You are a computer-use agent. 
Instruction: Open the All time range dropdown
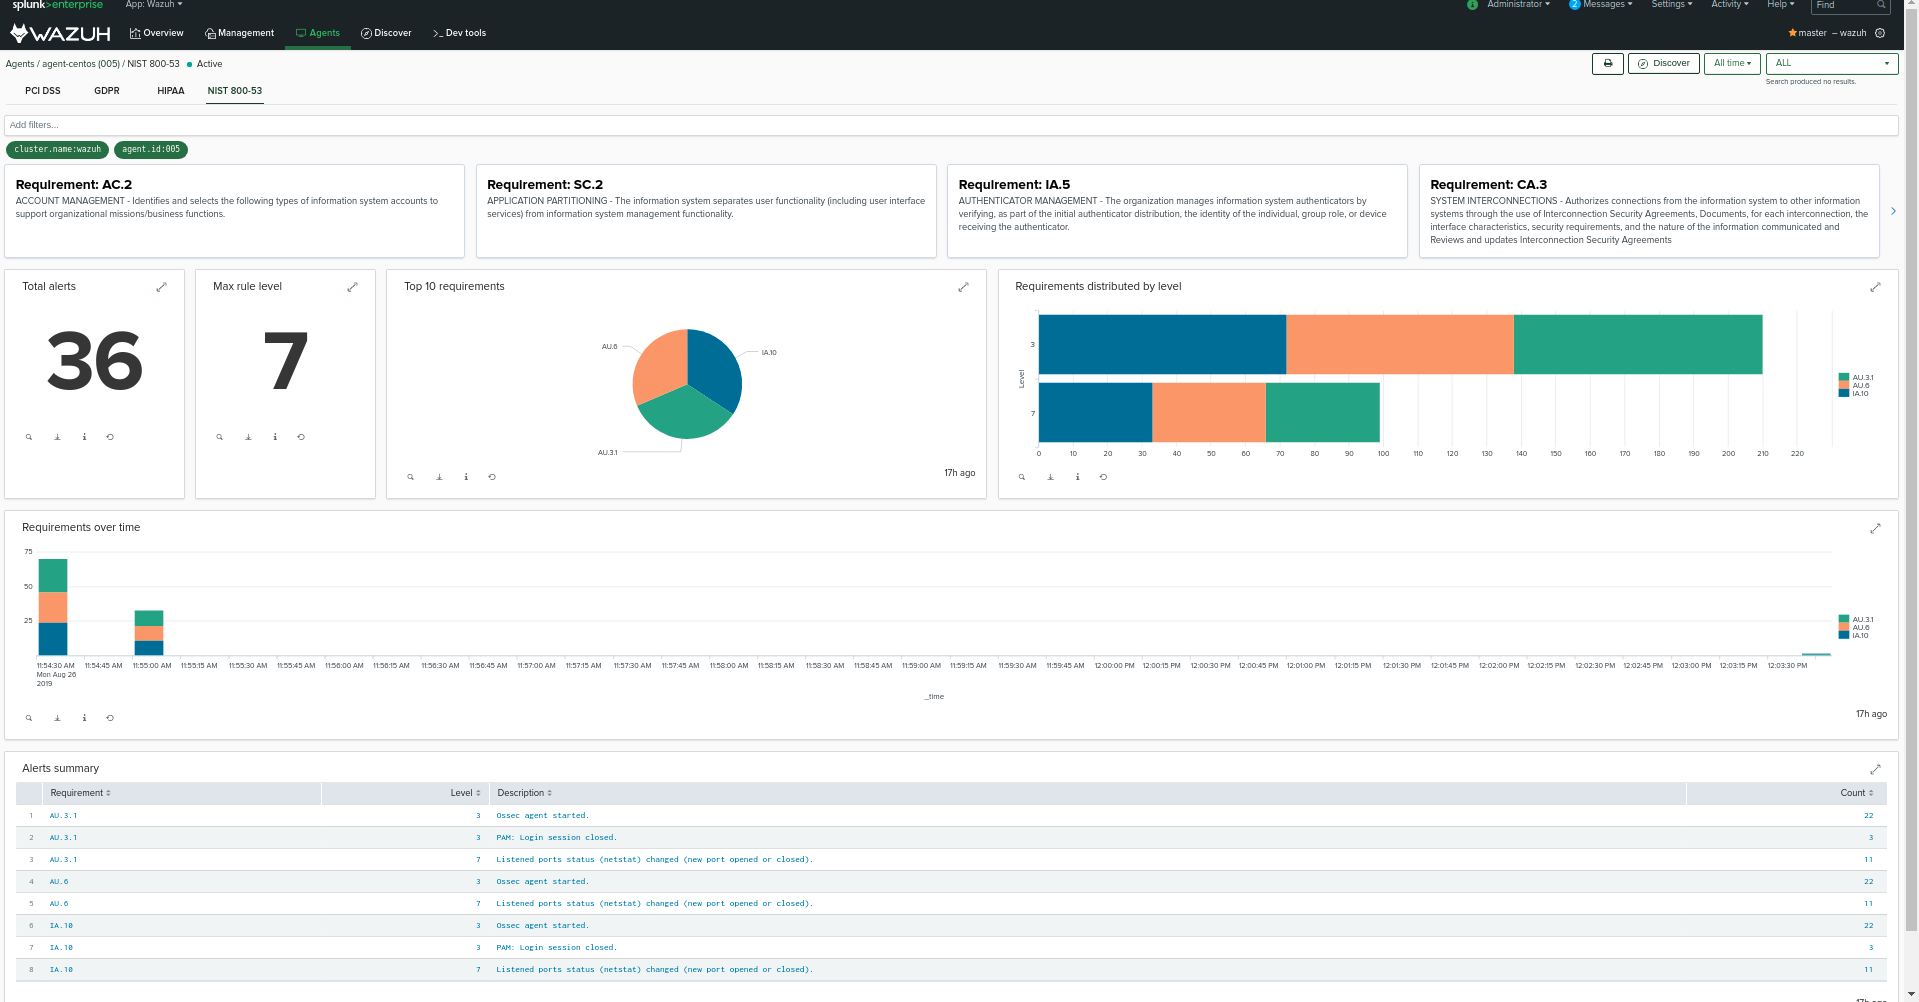1731,63
